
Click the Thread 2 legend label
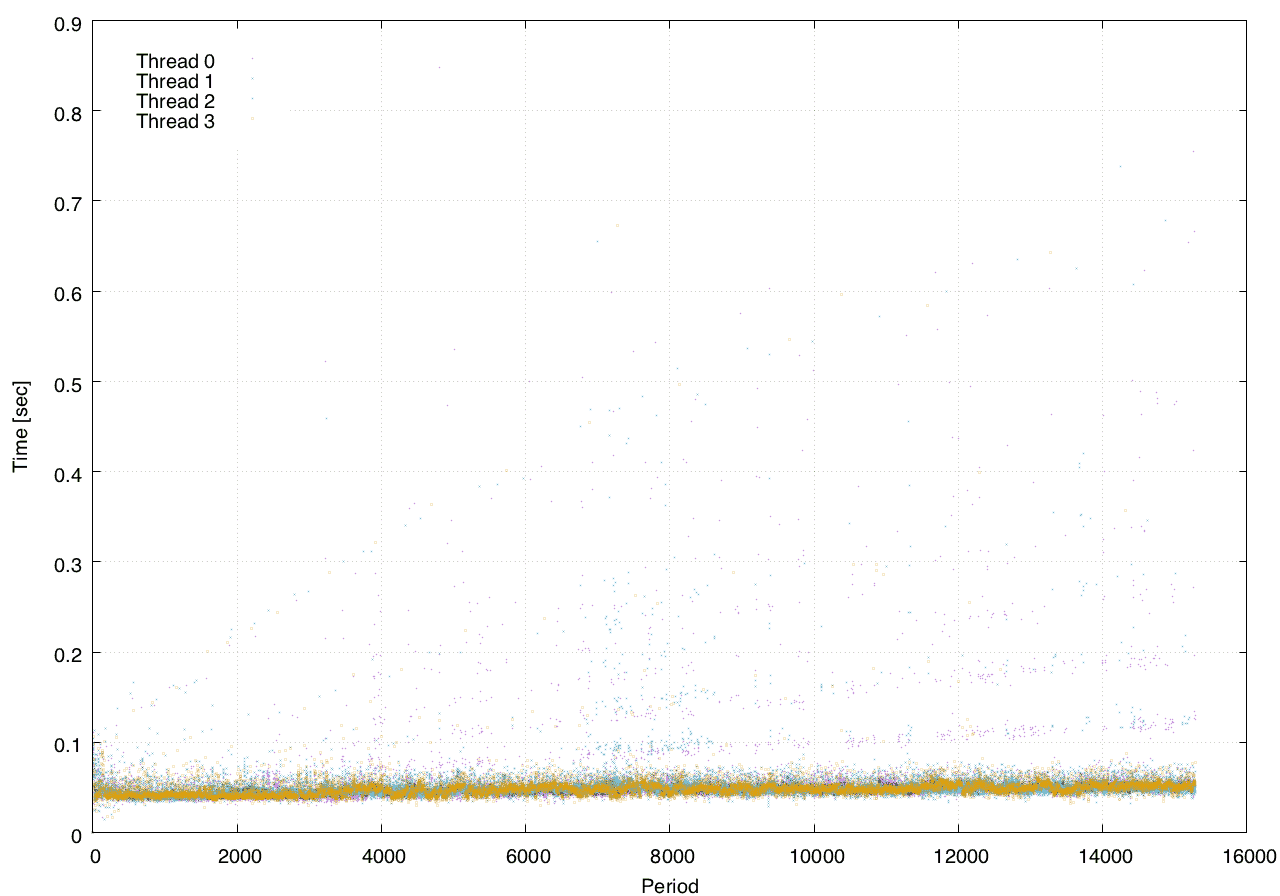pos(175,102)
